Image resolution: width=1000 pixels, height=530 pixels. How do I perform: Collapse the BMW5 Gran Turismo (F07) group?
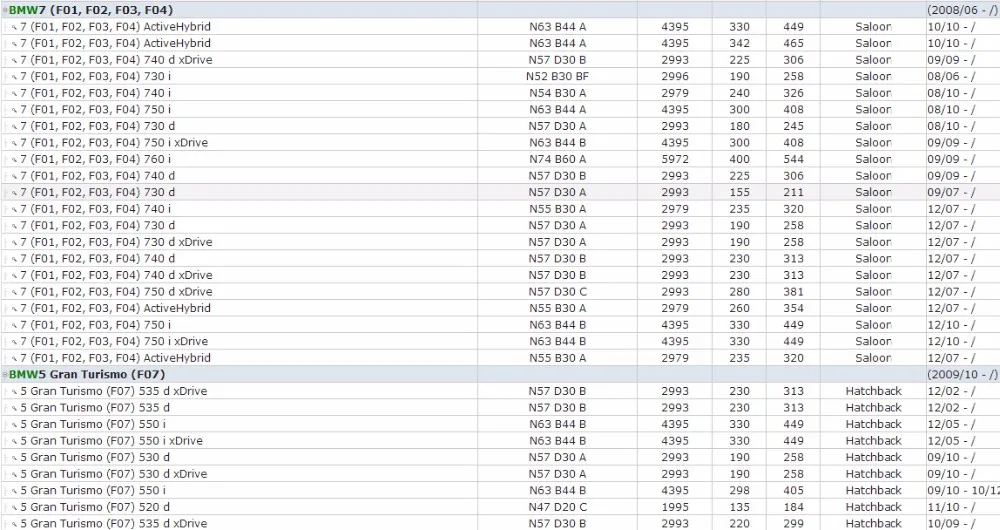pyautogui.click(x=5, y=374)
